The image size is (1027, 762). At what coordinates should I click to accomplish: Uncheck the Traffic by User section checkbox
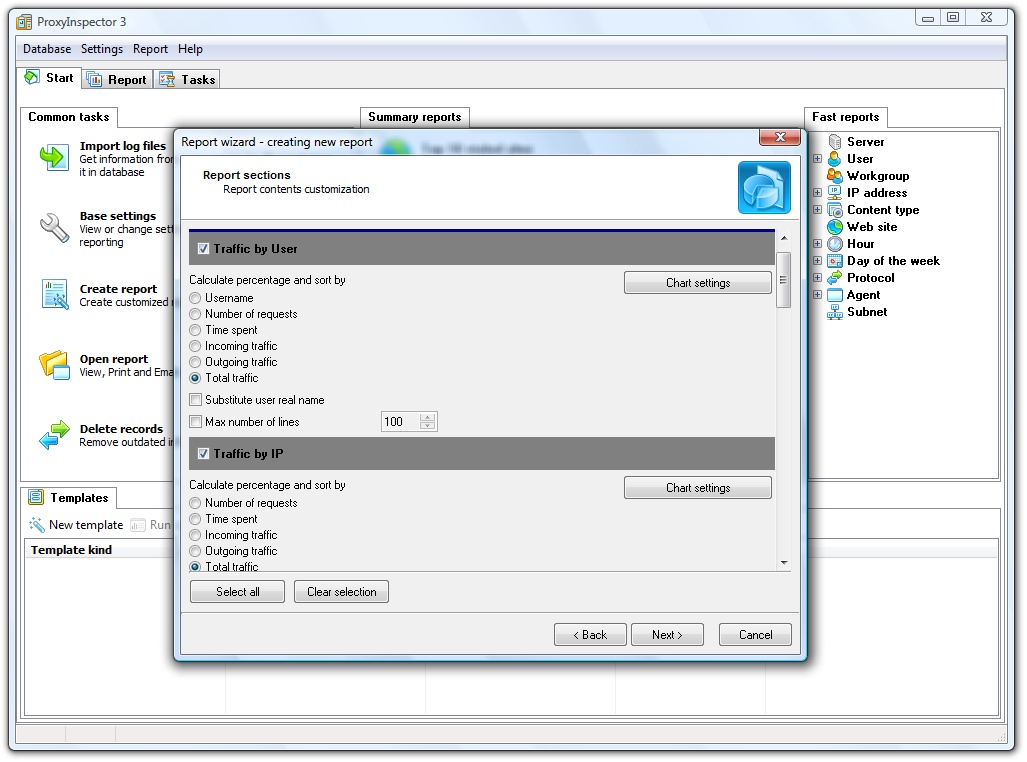tap(203, 249)
